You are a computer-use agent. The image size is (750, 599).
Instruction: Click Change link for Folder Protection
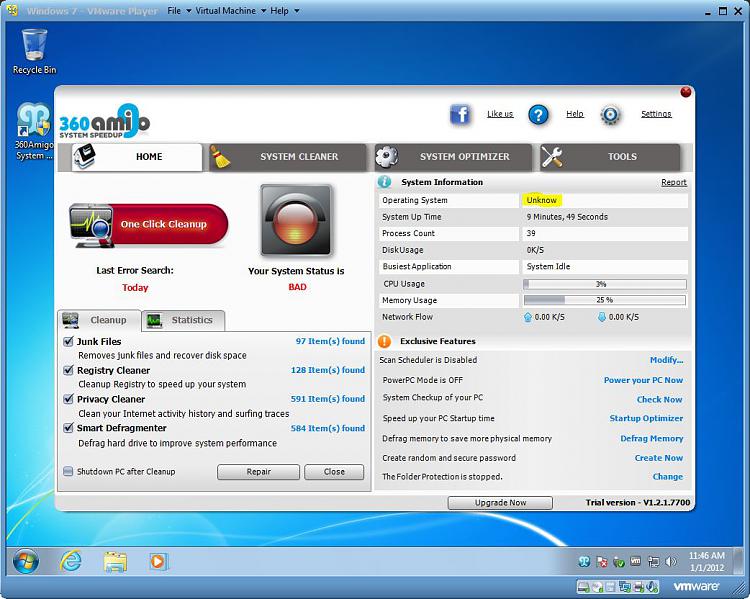pos(668,477)
